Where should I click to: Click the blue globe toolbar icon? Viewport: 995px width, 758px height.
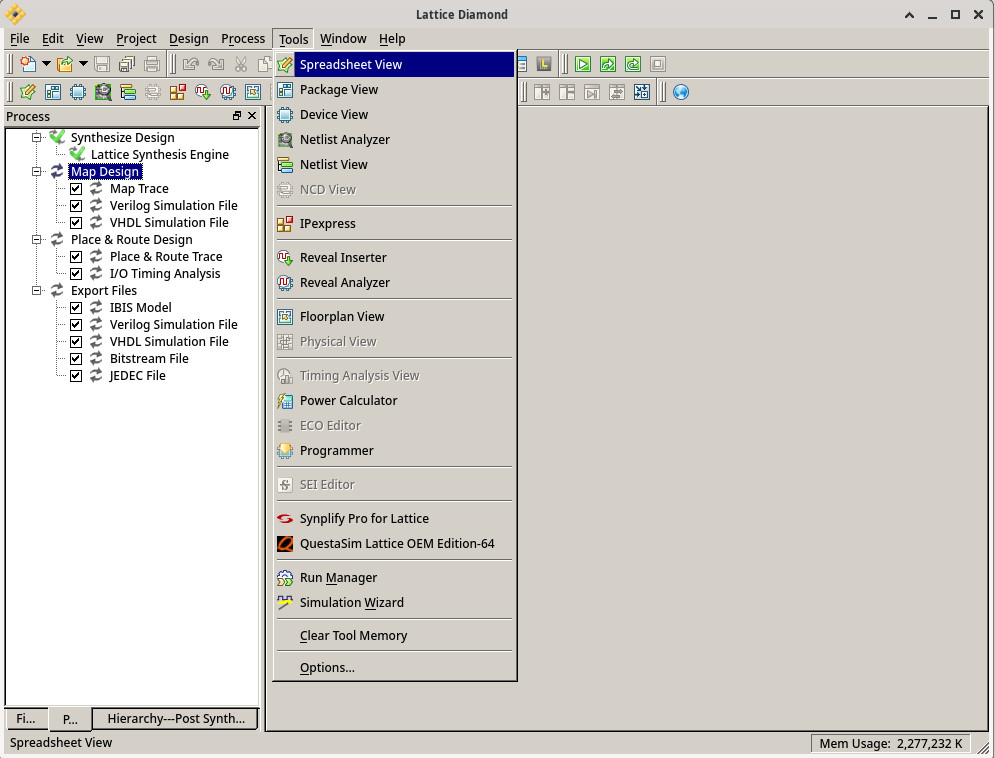tap(681, 92)
